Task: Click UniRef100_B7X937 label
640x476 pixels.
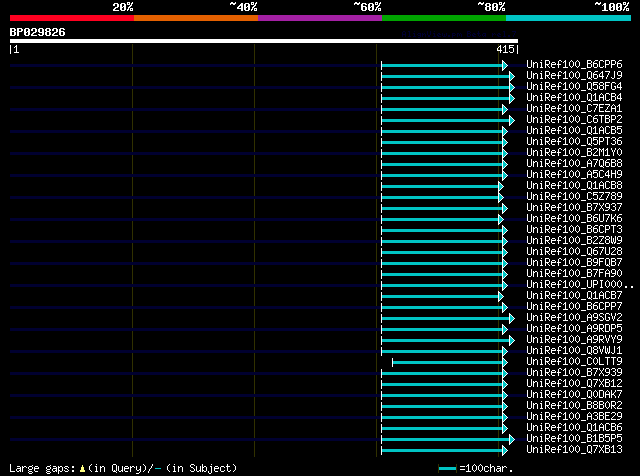Action: (574, 208)
